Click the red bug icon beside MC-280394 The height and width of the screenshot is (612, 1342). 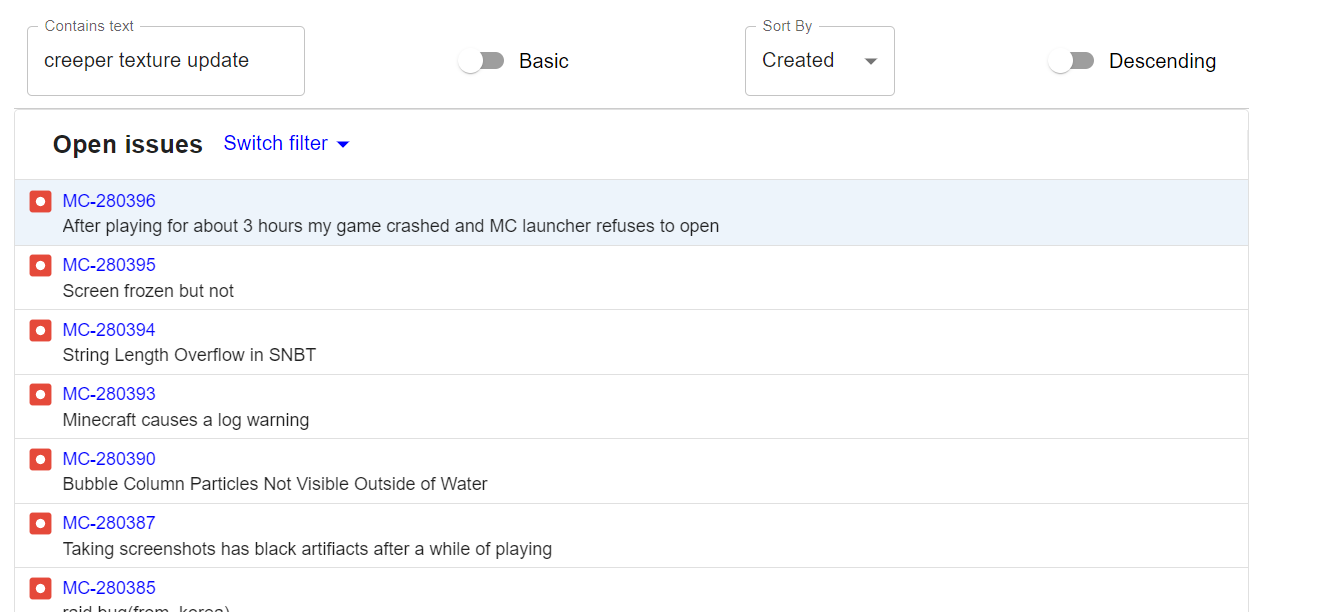point(40,330)
